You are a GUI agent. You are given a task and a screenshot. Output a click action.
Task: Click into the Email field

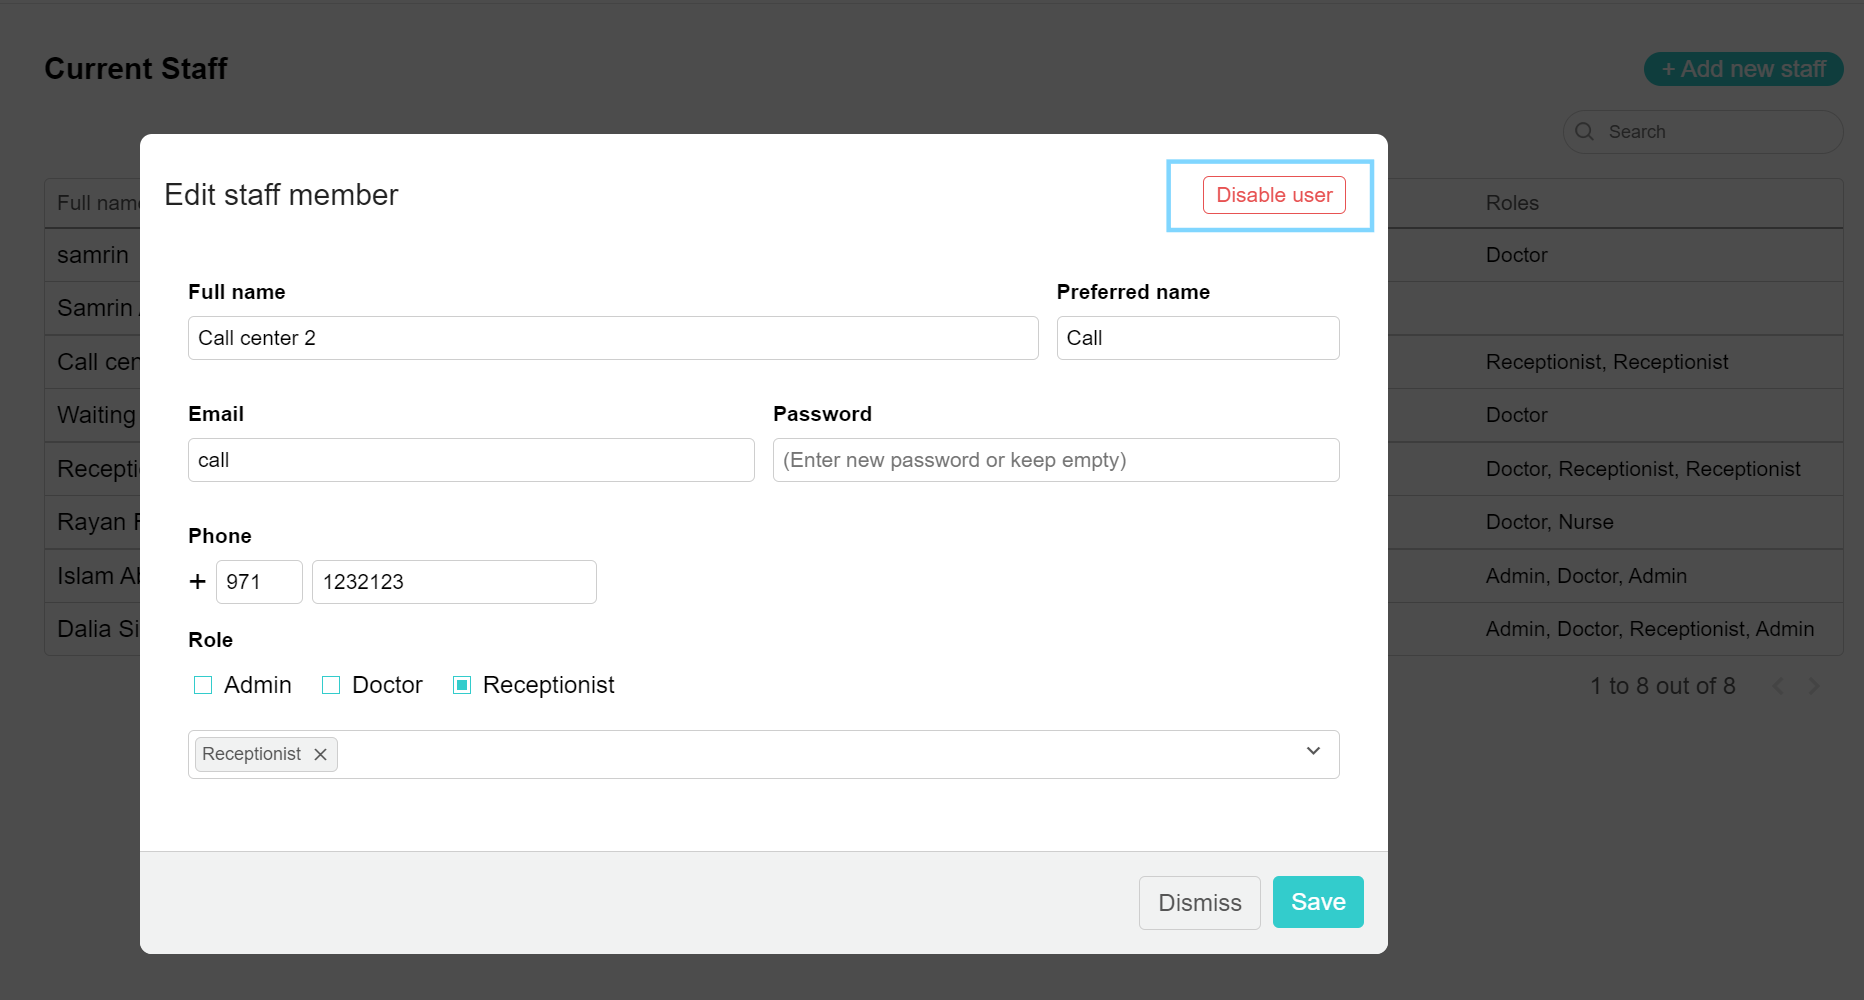click(x=471, y=460)
